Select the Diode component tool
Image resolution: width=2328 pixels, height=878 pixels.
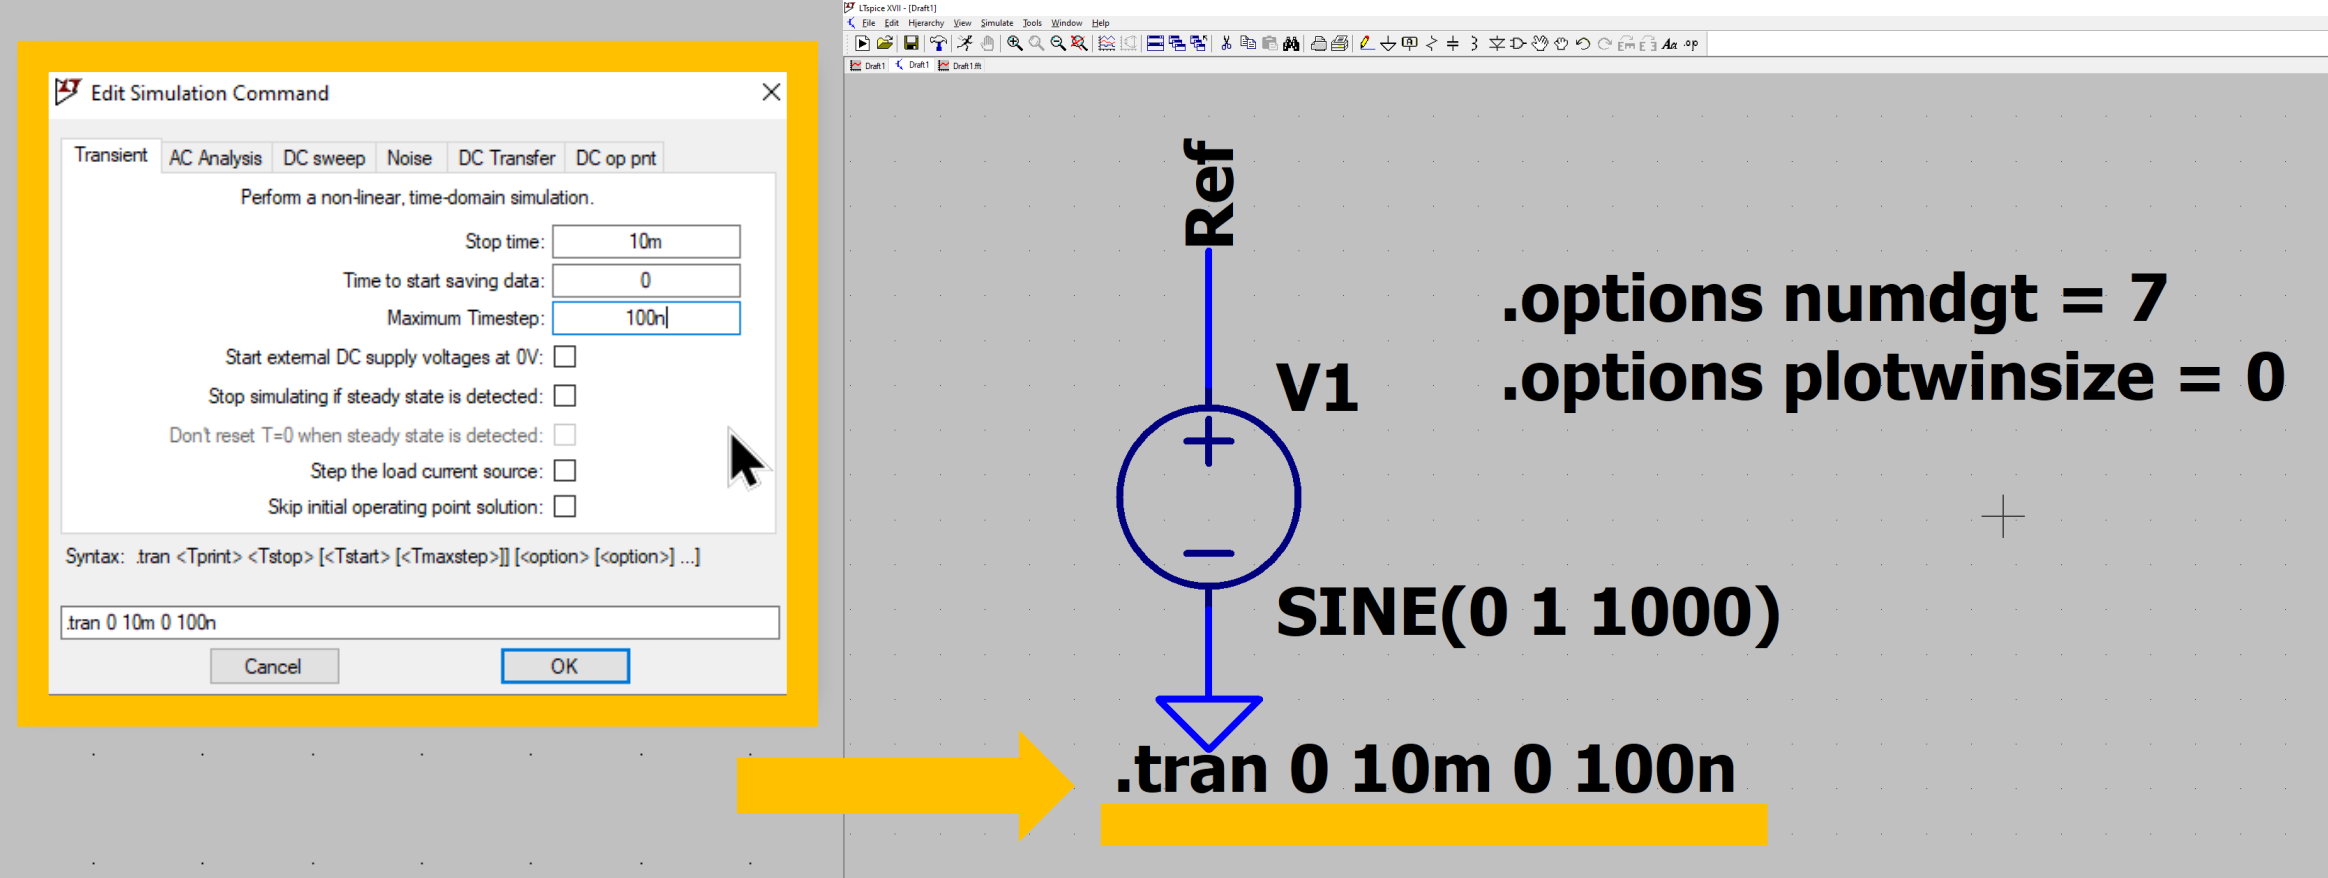(x=1496, y=43)
